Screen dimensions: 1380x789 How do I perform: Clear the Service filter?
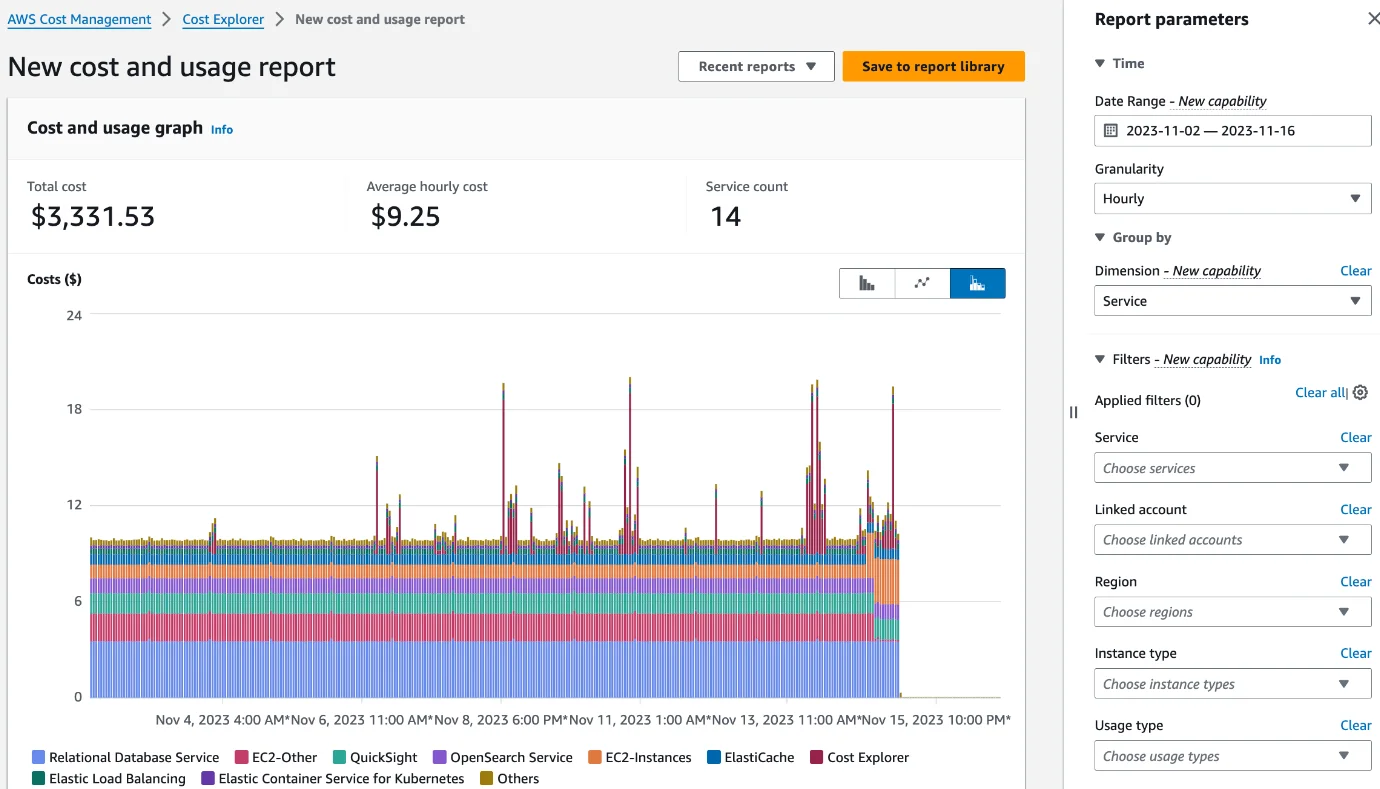pos(1356,437)
